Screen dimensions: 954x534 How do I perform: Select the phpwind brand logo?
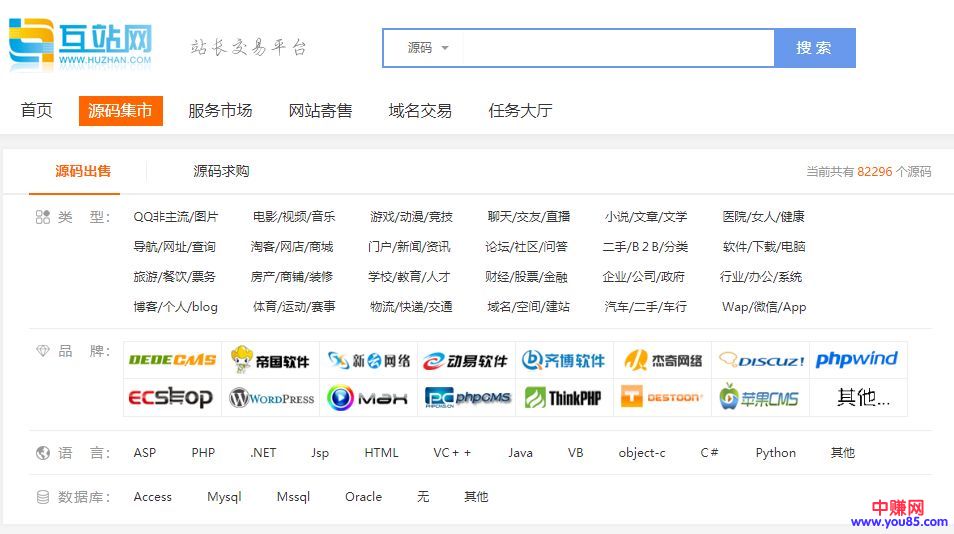pyautogui.click(x=856, y=360)
